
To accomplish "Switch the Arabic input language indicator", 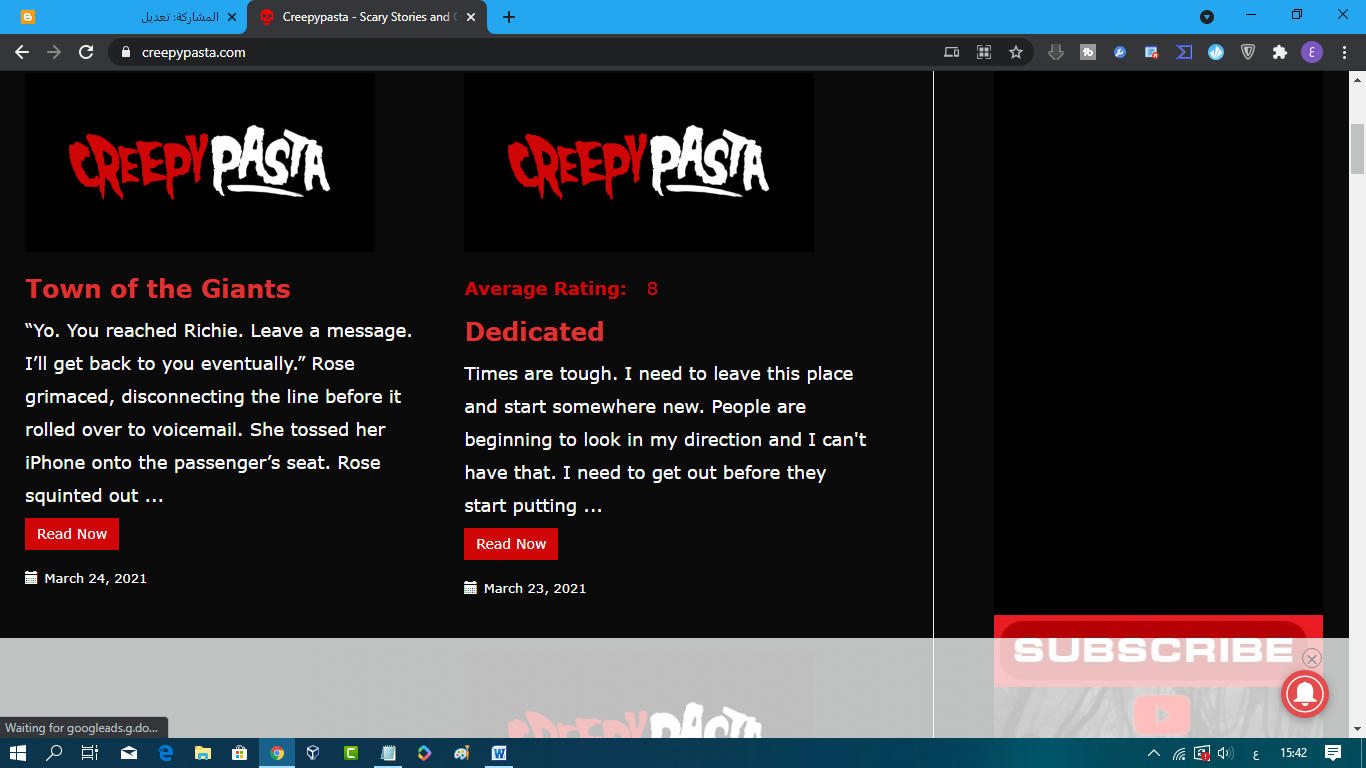I will click(1256, 753).
